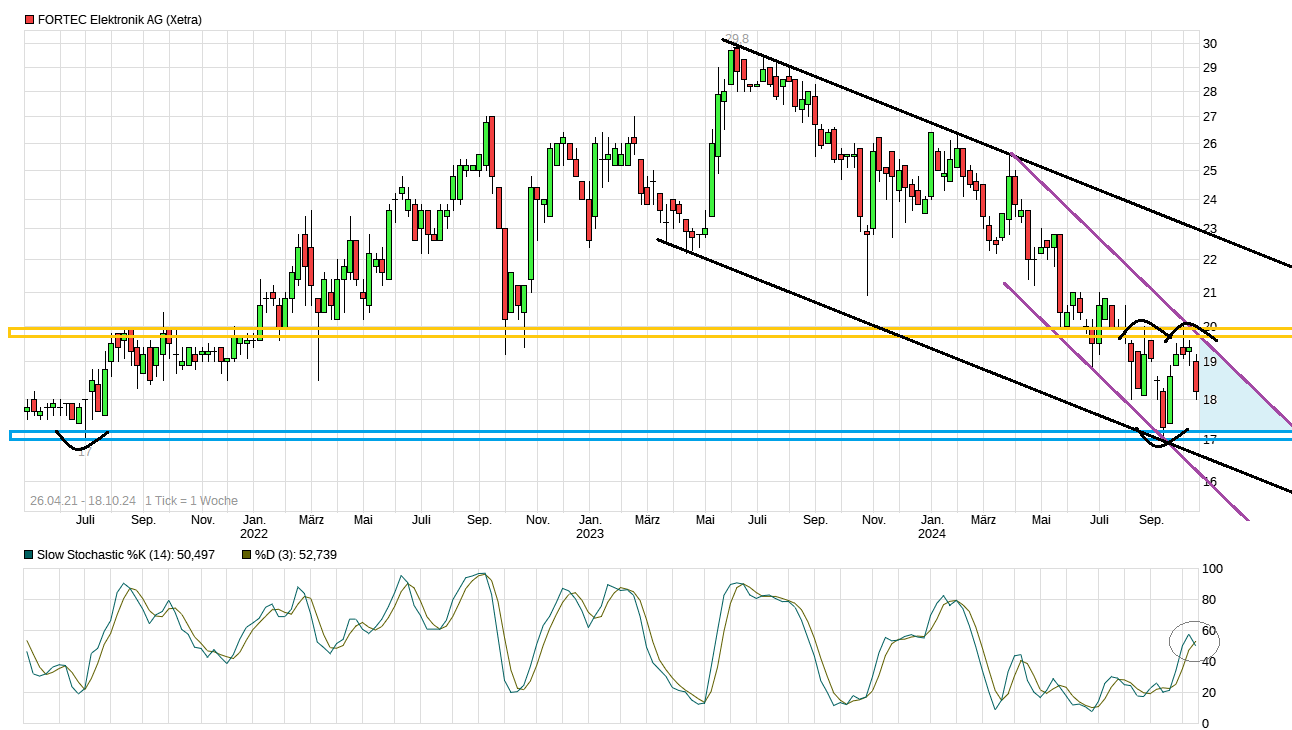
Task: Click the 2023 year marker on time axis
Action: pos(590,534)
